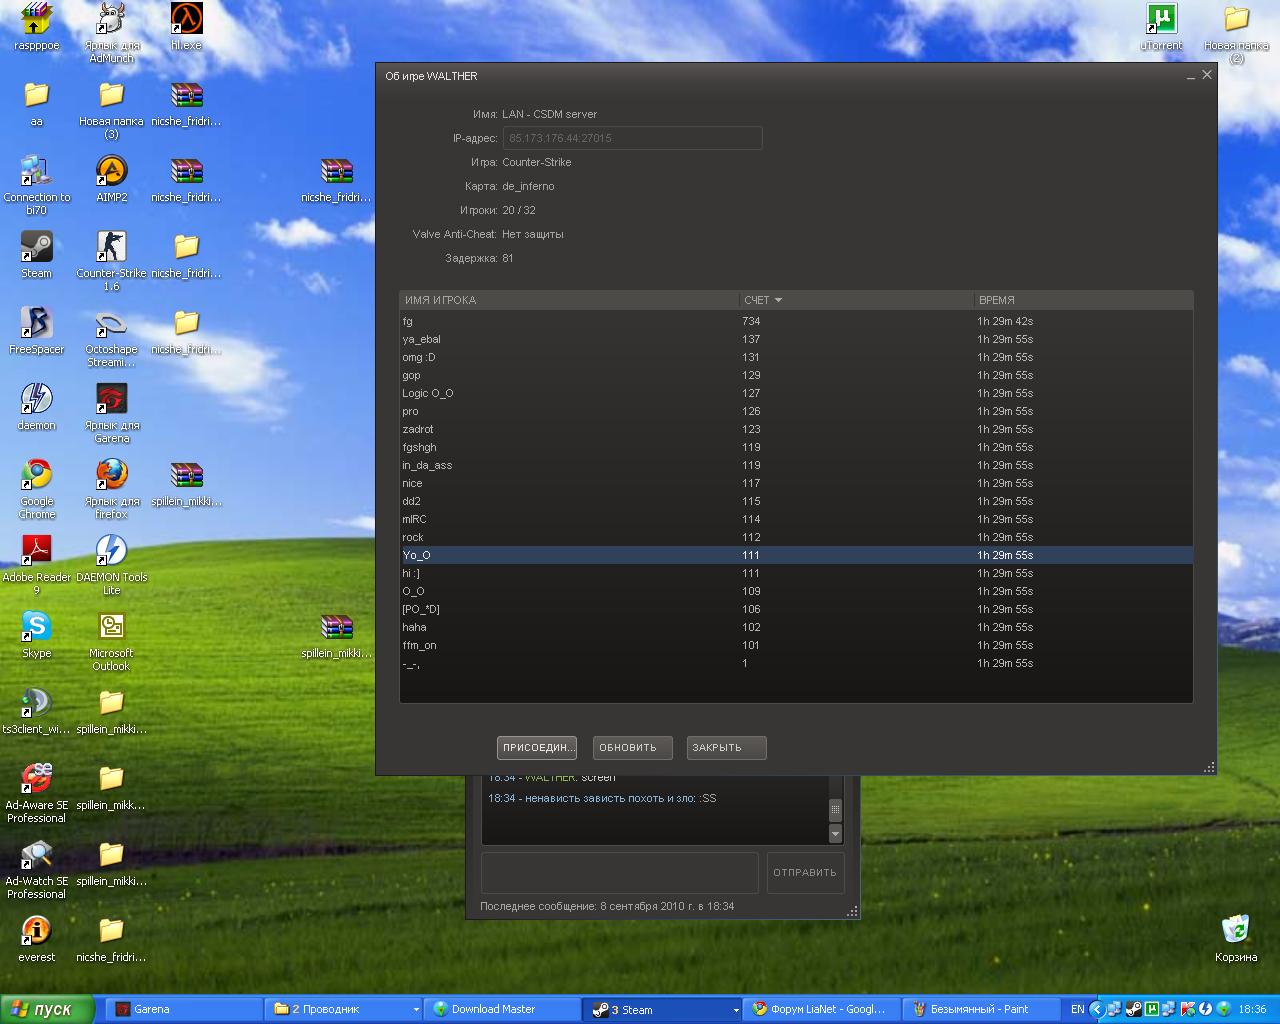Select the player row 'zadrot'
Viewport: 1280px width, 1024px height.
(x=796, y=429)
